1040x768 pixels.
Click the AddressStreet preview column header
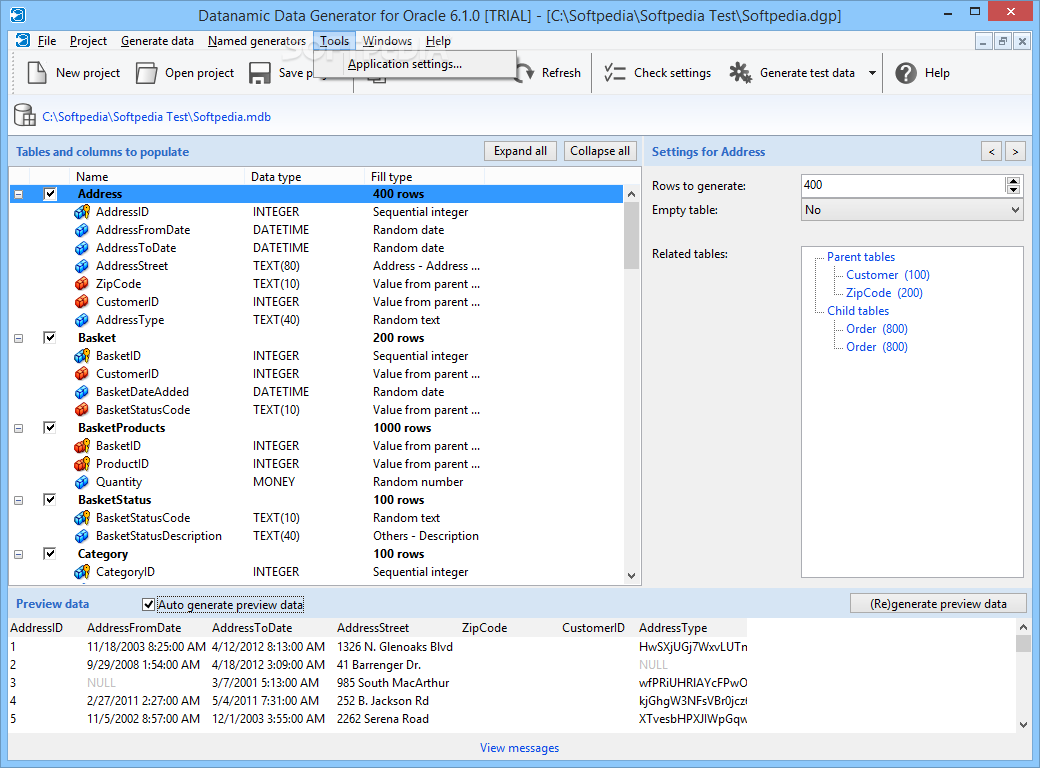click(373, 628)
